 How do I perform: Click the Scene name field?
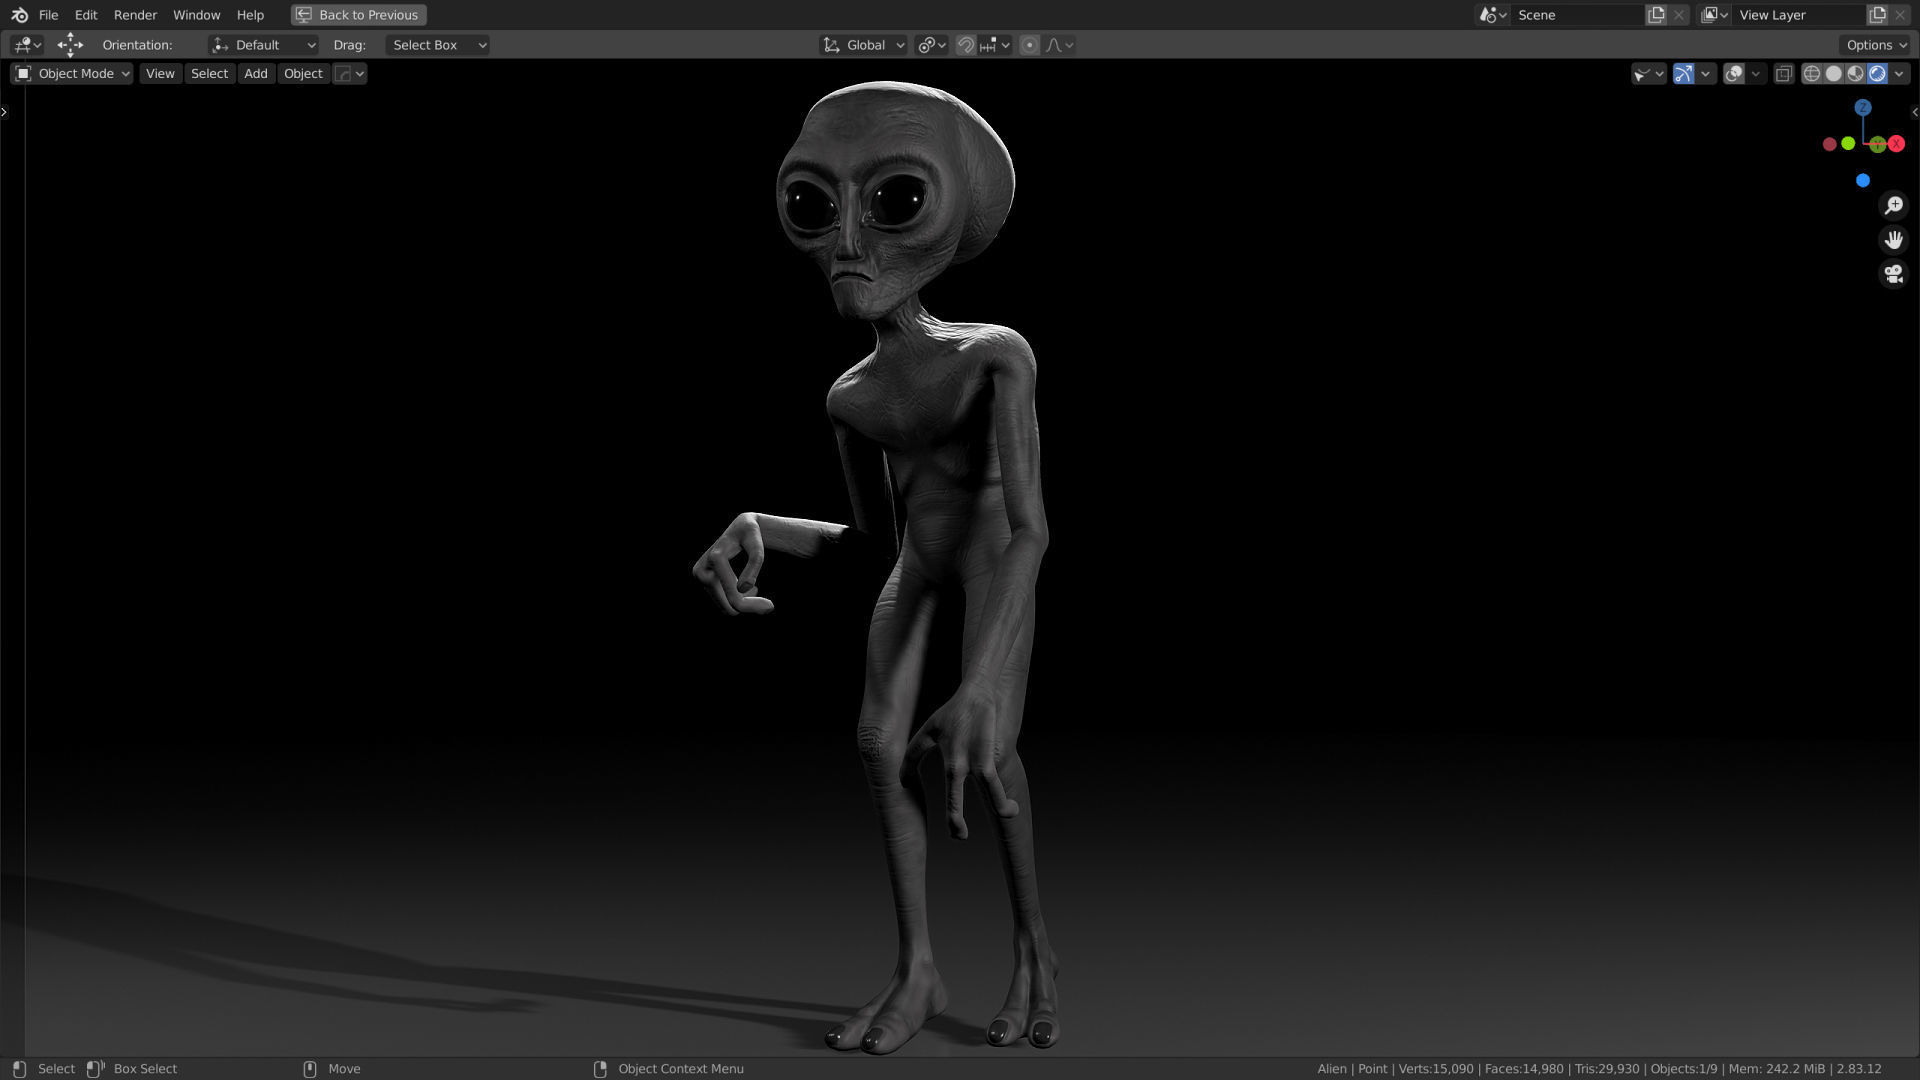(x=1575, y=15)
